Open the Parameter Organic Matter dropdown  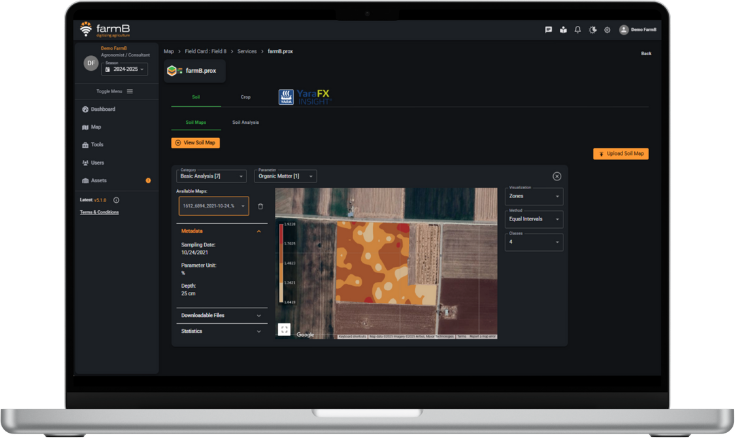point(284,176)
